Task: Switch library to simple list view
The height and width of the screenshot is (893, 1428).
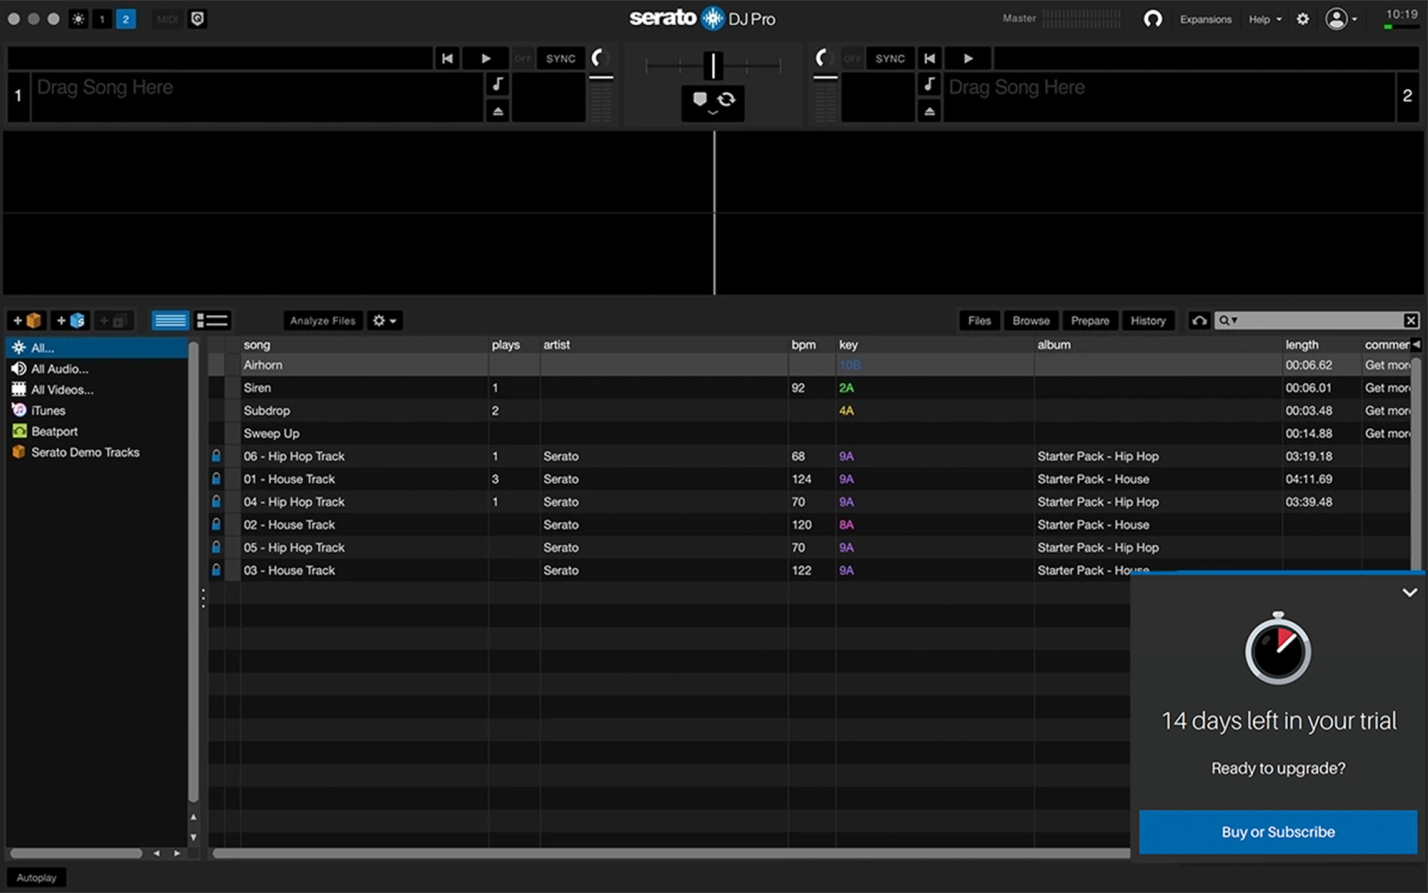Action: (170, 320)
